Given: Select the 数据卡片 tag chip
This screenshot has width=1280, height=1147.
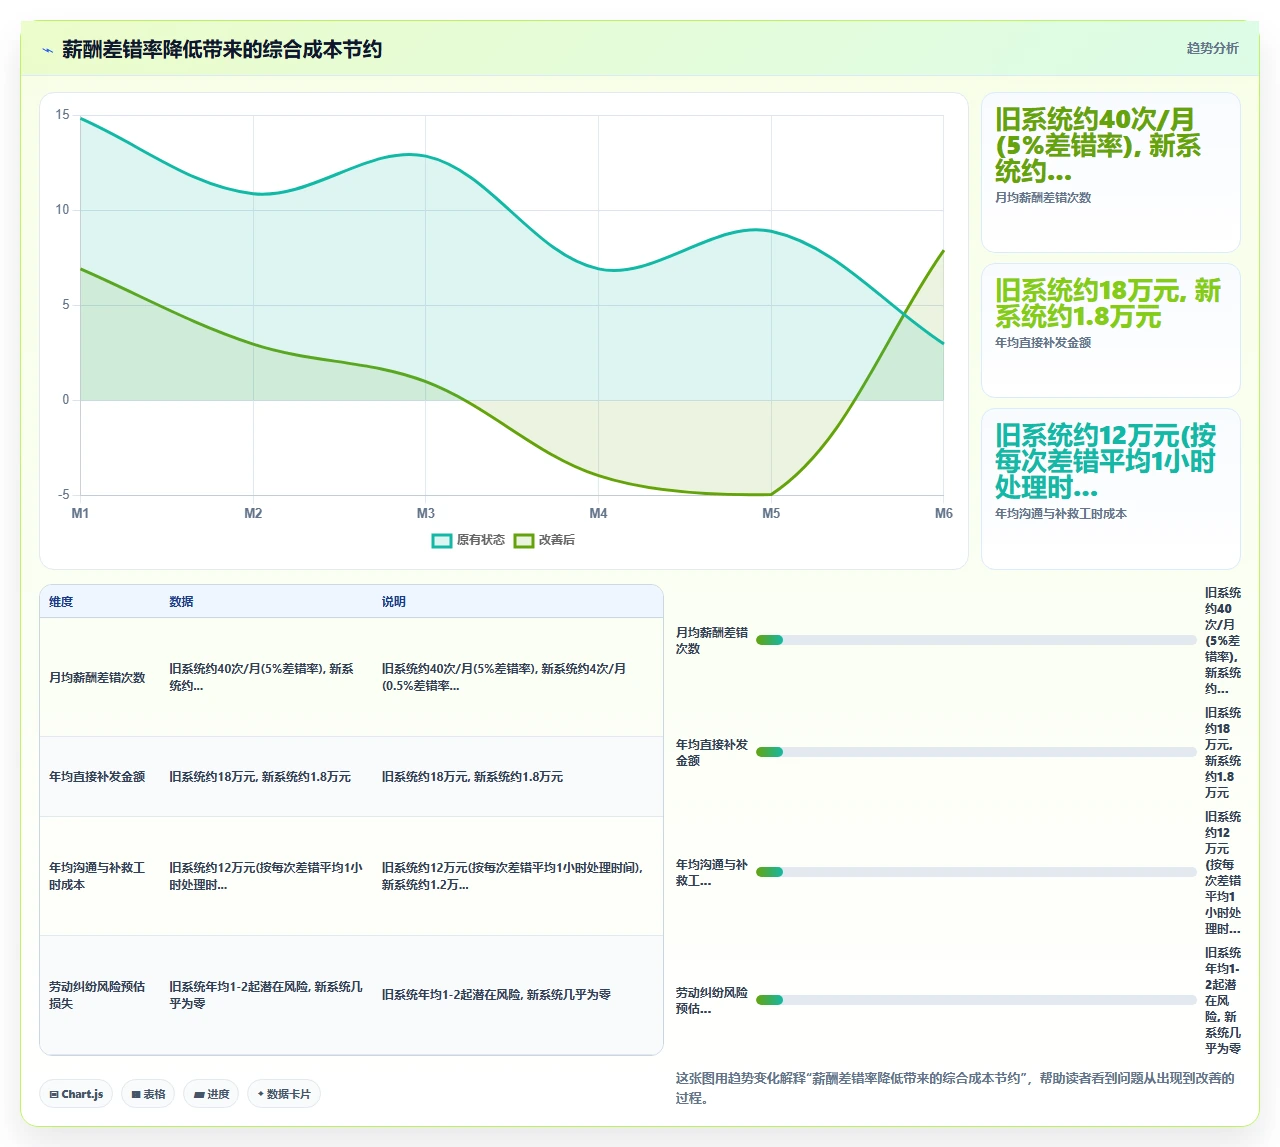Looking at the screenshot, I should [284, 1094].
